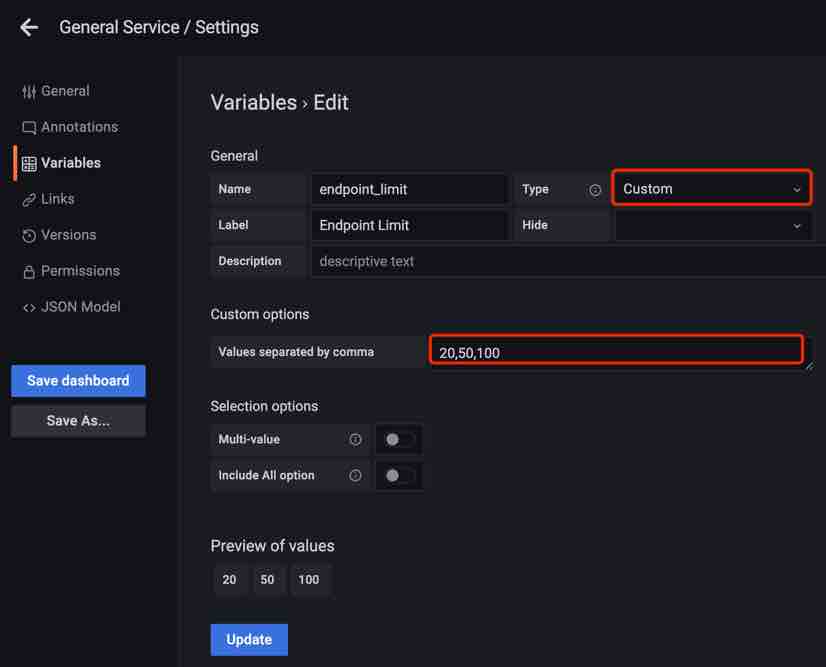Enable the Multi-value switch
This screenshot has width=826, height=667.
pos(399,440)
